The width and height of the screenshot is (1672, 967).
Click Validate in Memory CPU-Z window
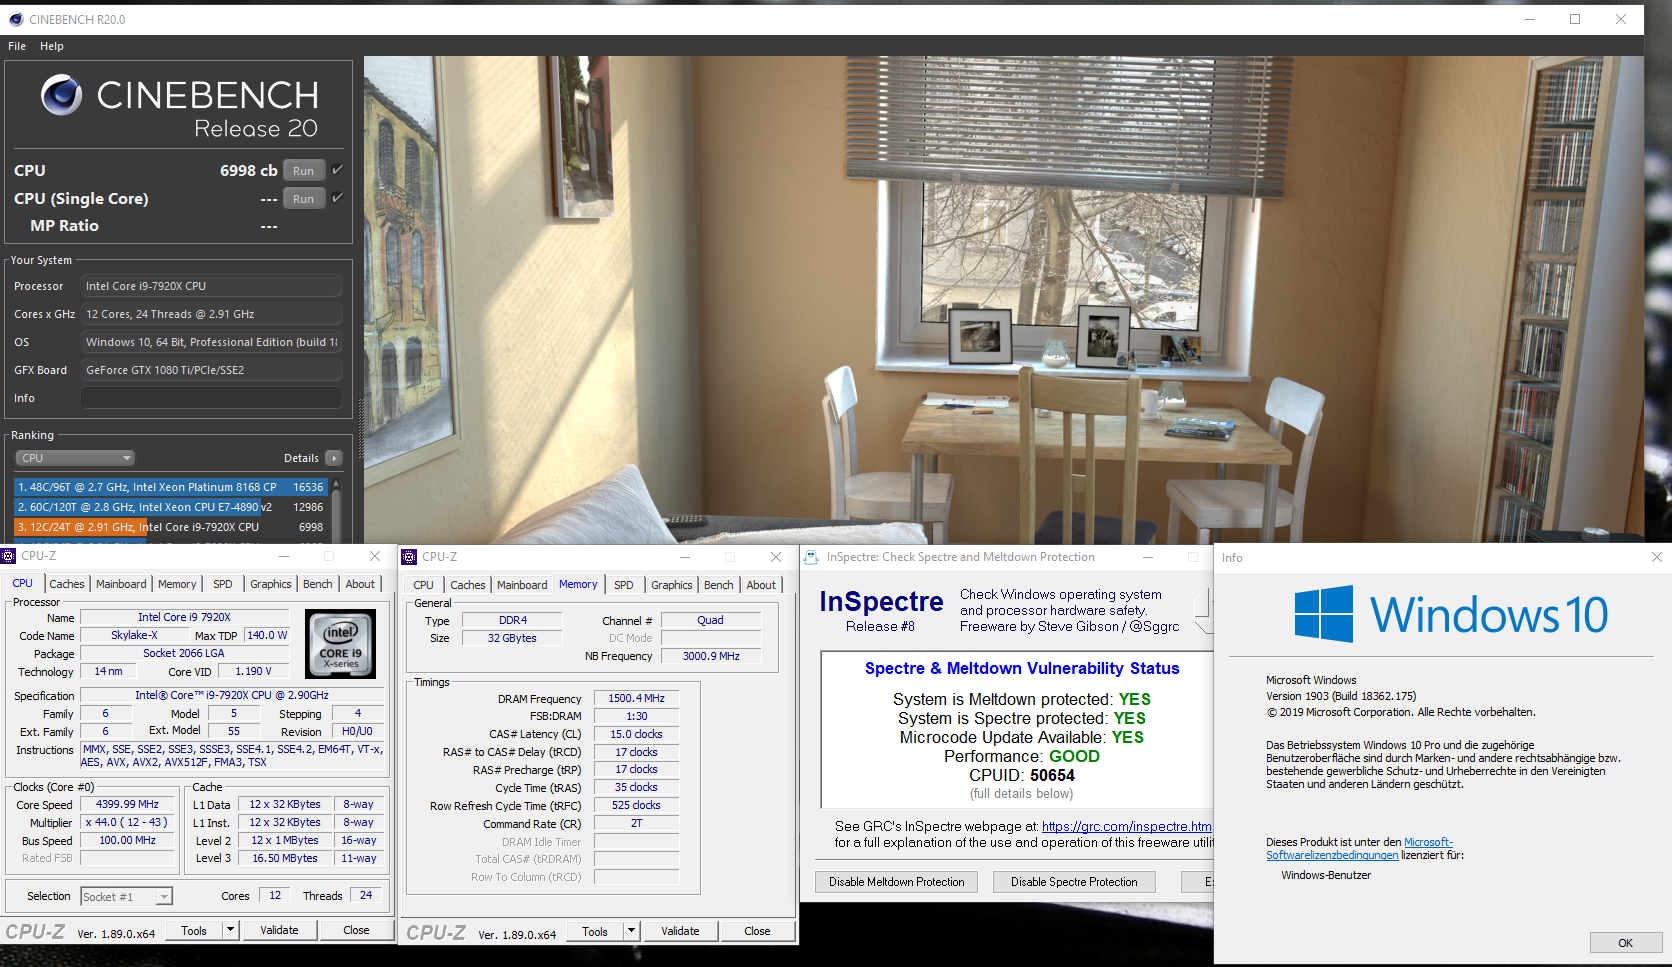click(x=680, y=932)
